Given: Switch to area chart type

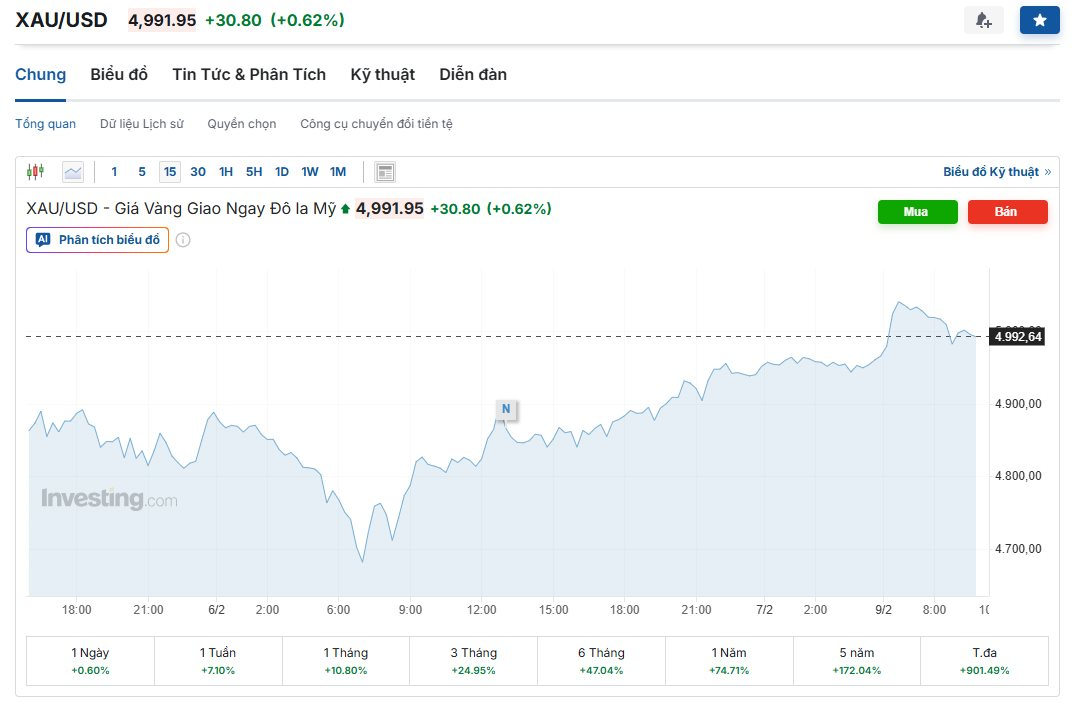Looking at the screenshot, I should pos(73,172).
